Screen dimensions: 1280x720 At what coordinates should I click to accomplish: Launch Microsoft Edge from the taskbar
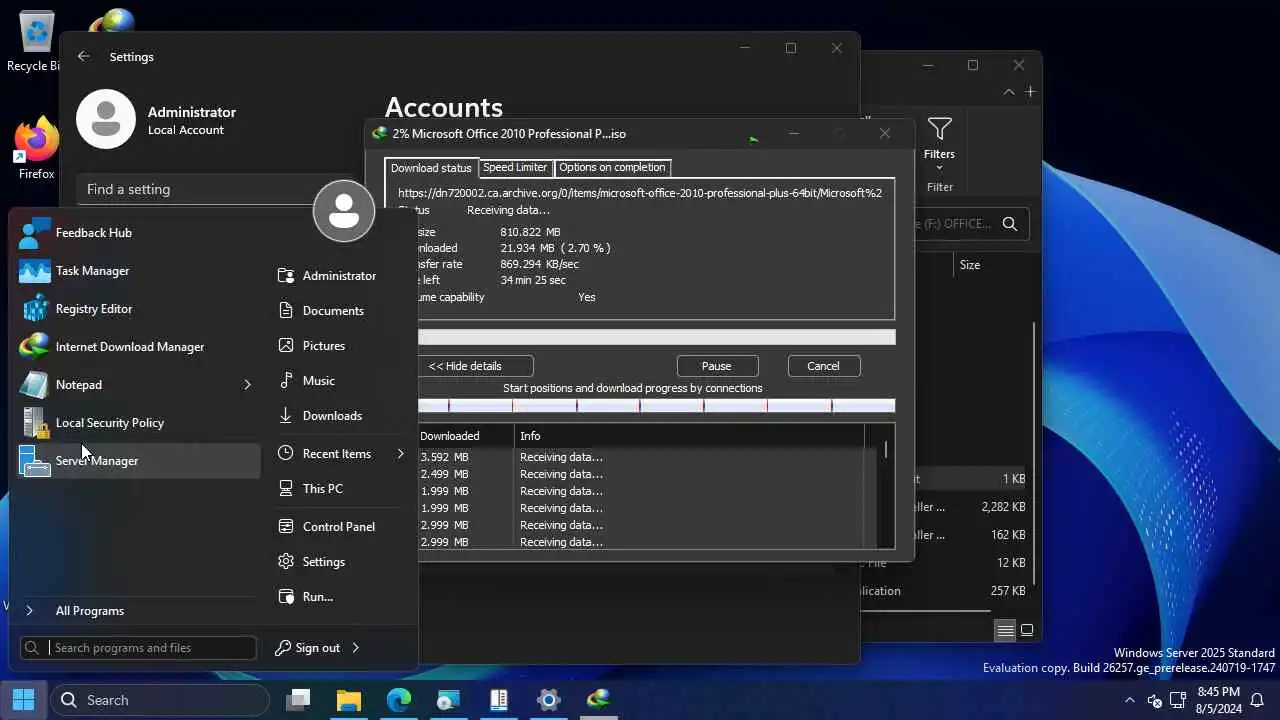click(x=398, y=700)
